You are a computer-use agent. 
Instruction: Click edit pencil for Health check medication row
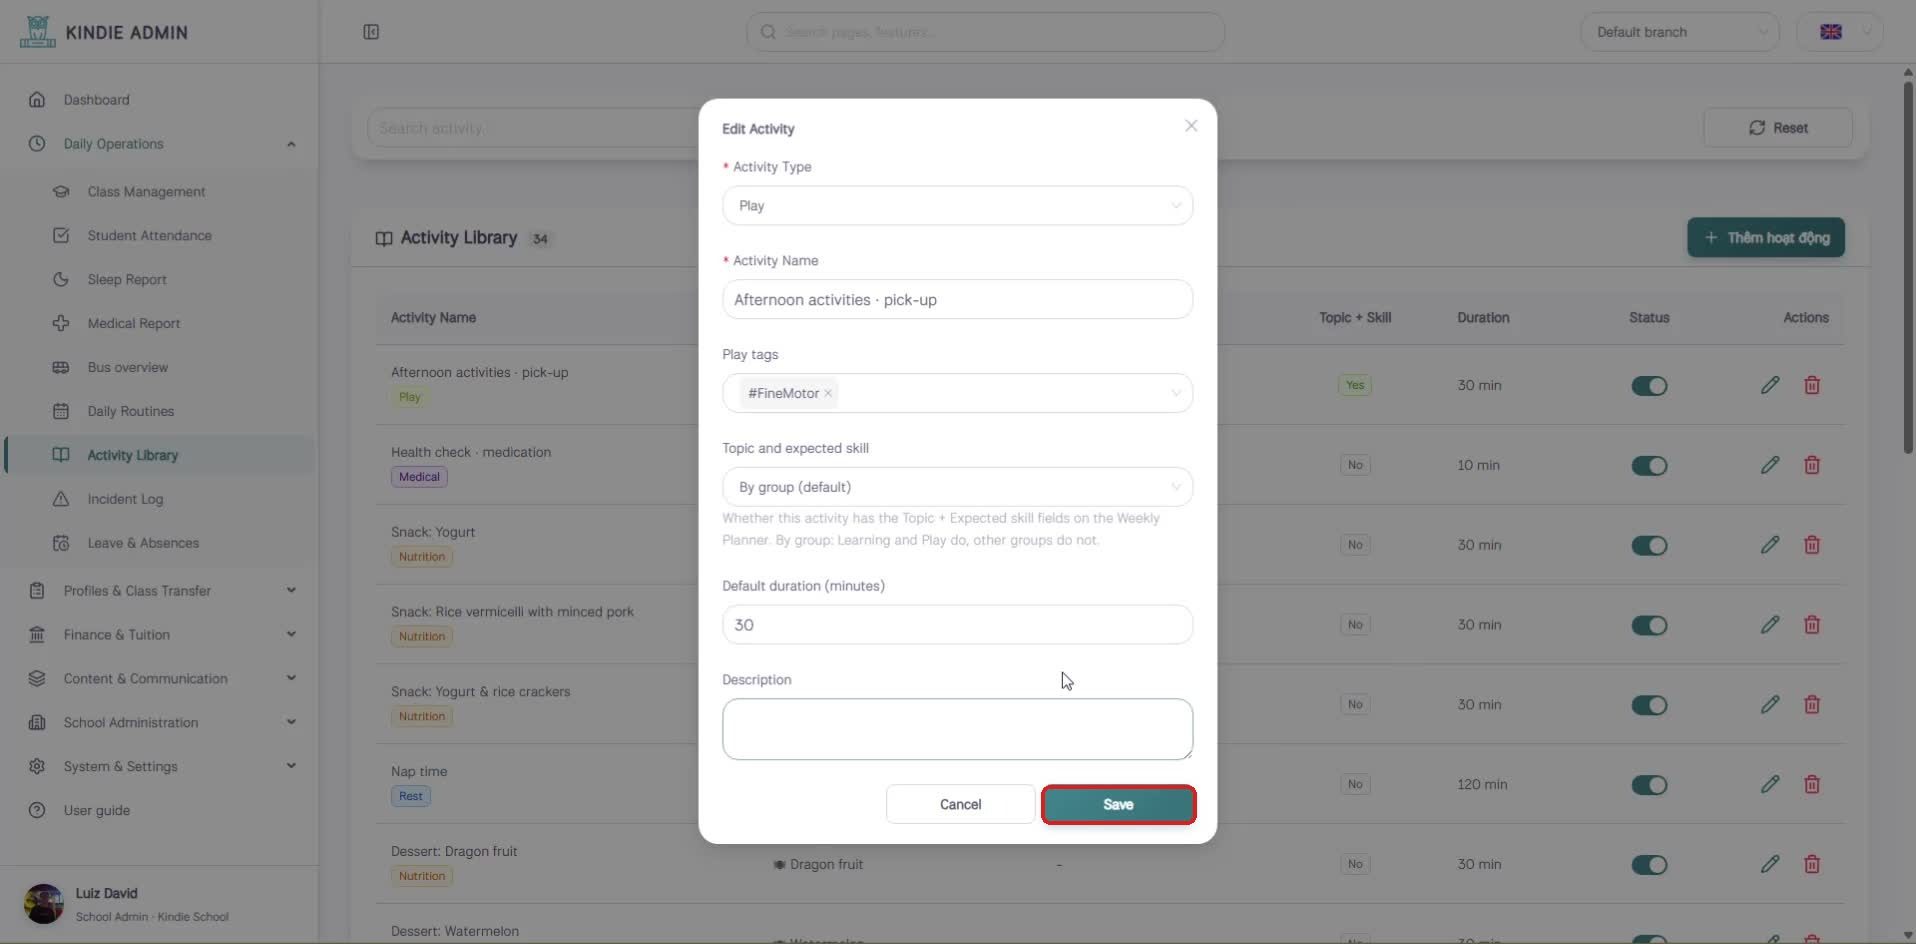point(1769,465)
